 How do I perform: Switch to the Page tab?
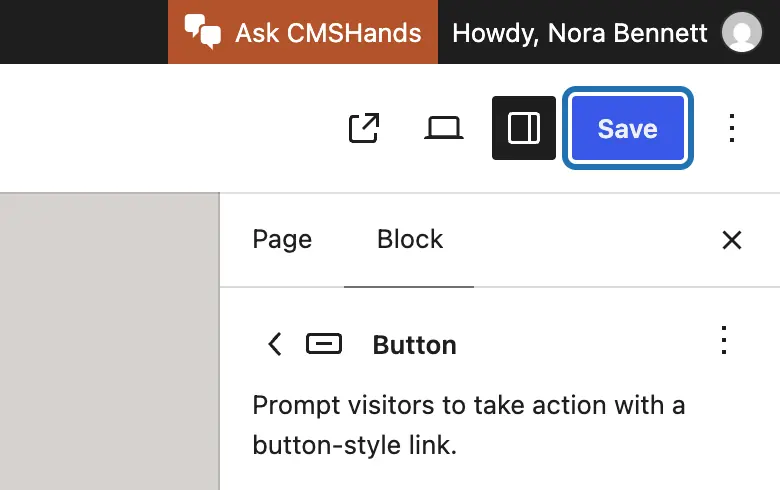(x=282, y=239)
